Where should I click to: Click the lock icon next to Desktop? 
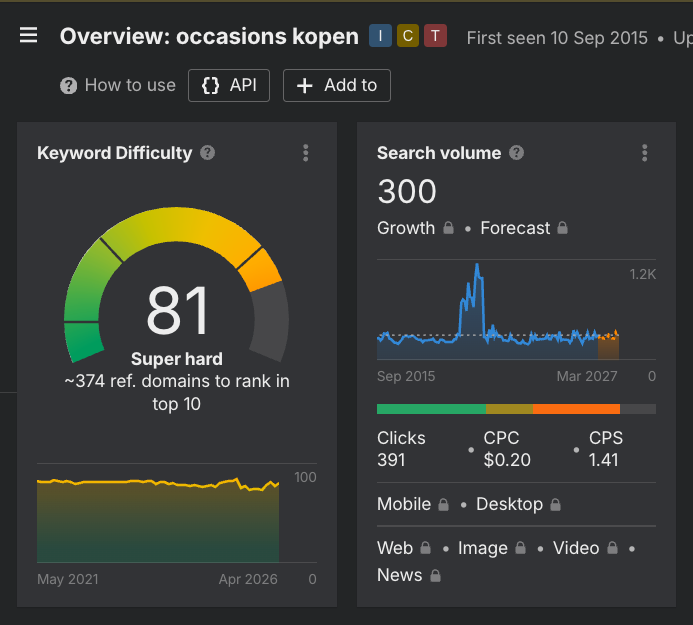pyautogui.click(x=556, y=504)
